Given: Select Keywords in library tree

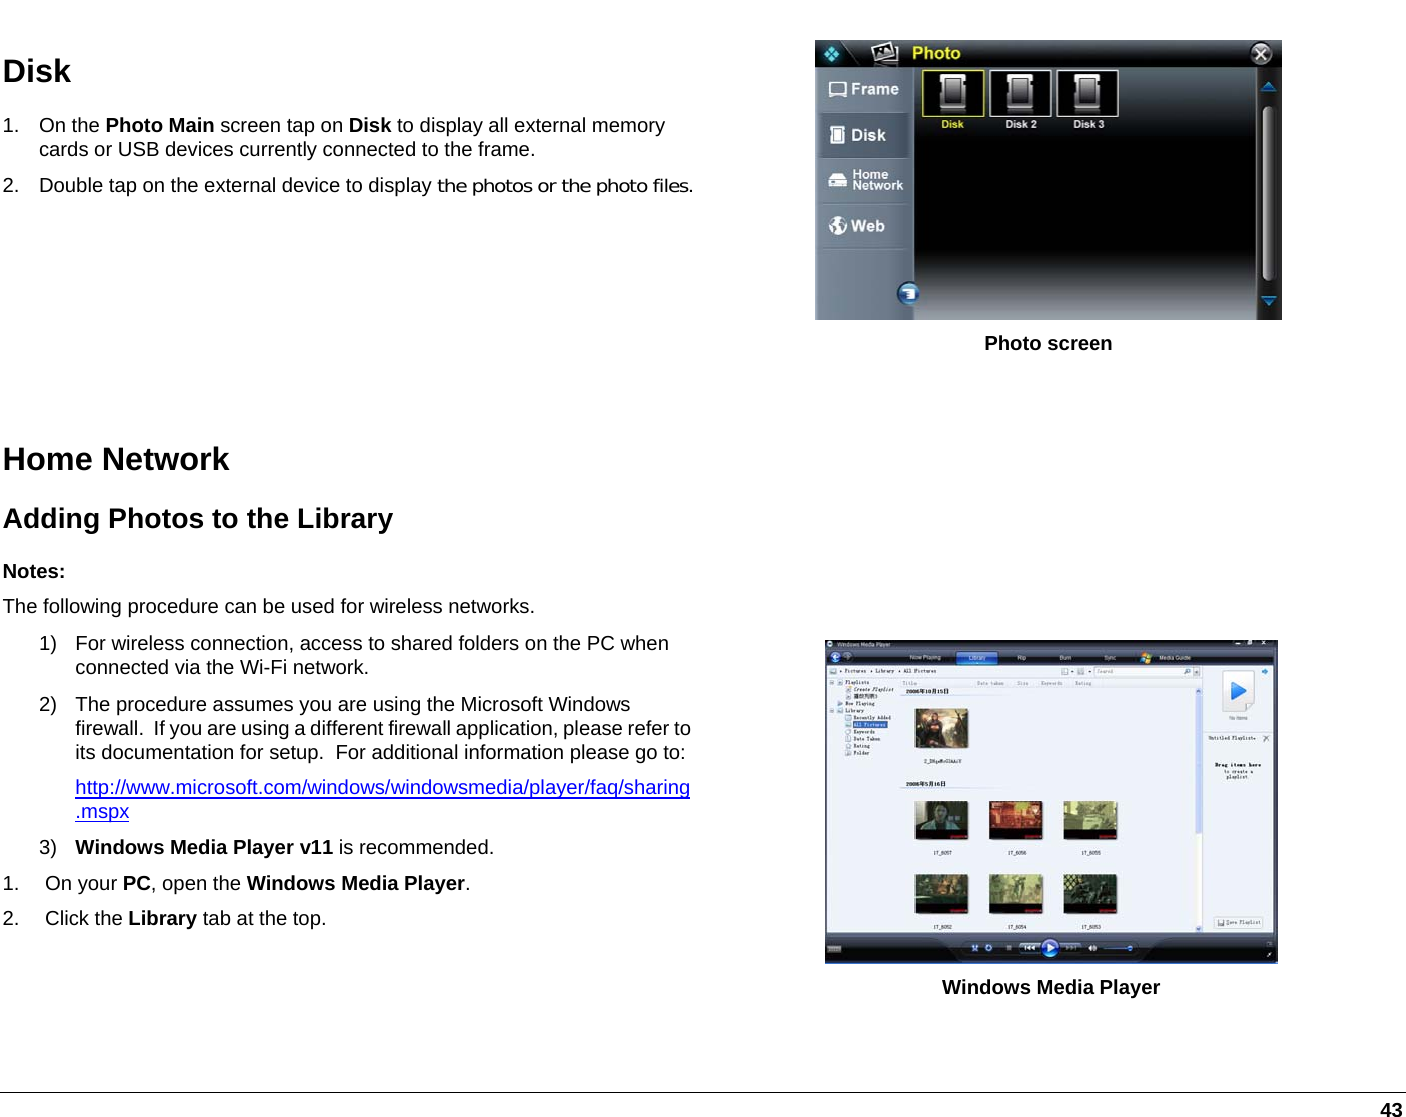Looking at the screenshot, I should pos(864,731).
